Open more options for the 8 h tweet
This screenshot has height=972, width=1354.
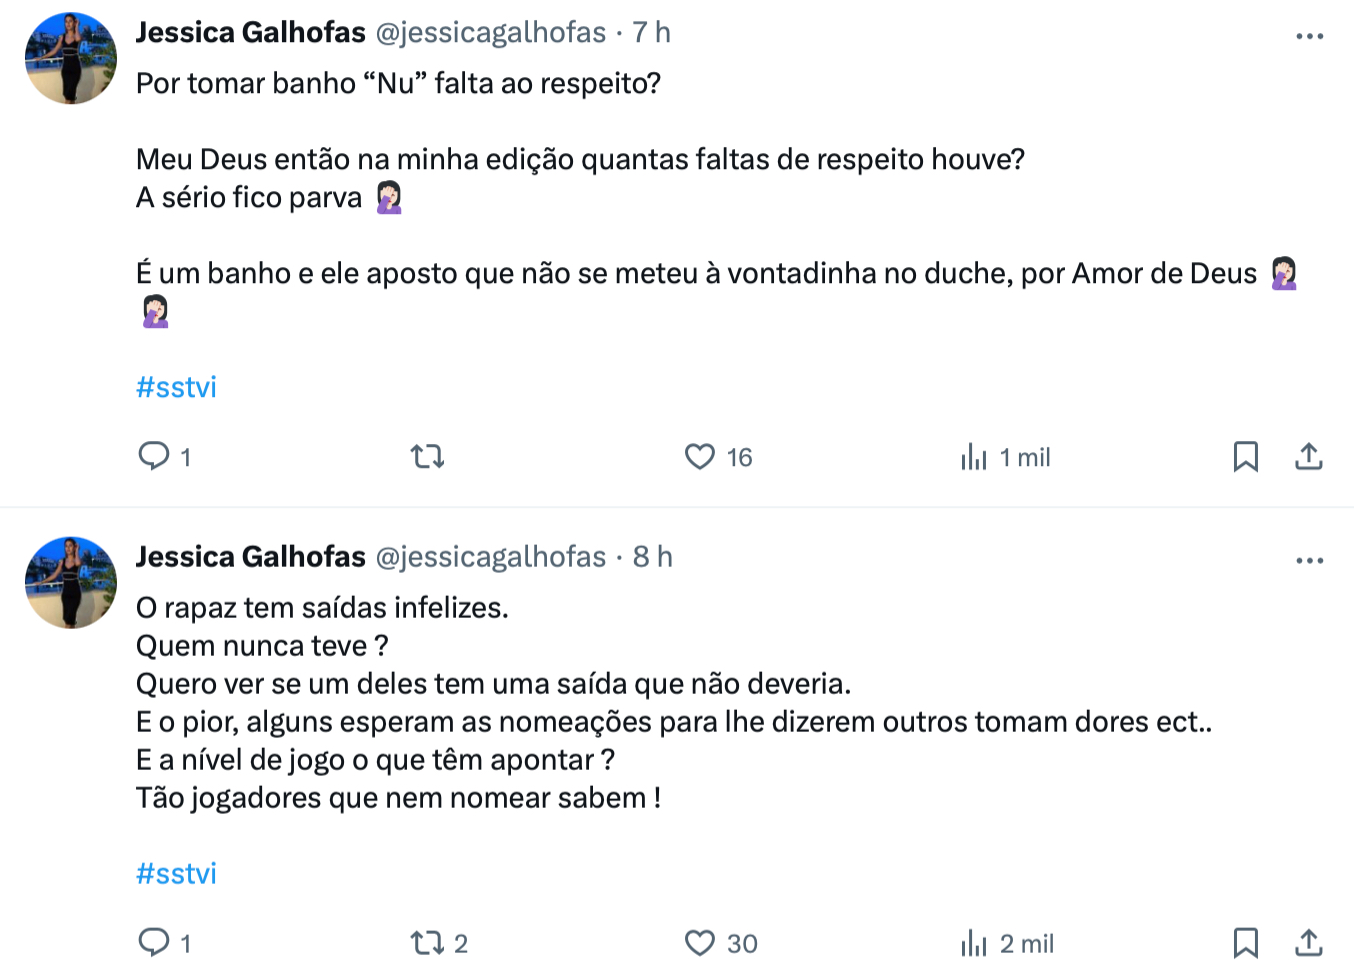point(1309,560)
